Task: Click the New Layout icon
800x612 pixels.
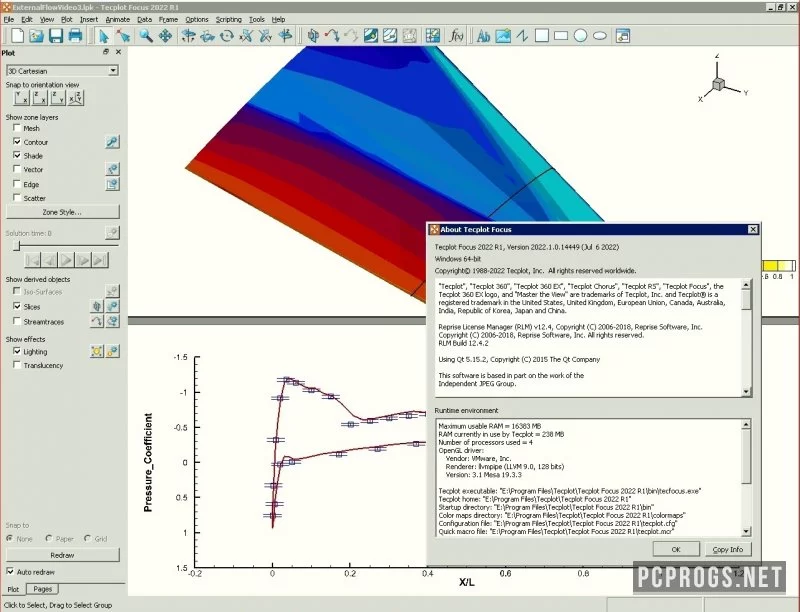Action: [x=18, y=36]
